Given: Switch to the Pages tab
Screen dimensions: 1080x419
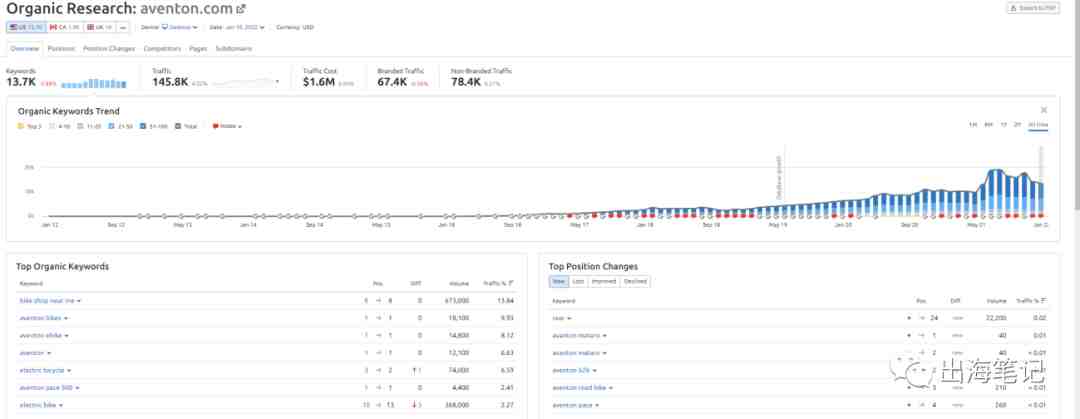Looking at the screenshot, I should point(198,49).
